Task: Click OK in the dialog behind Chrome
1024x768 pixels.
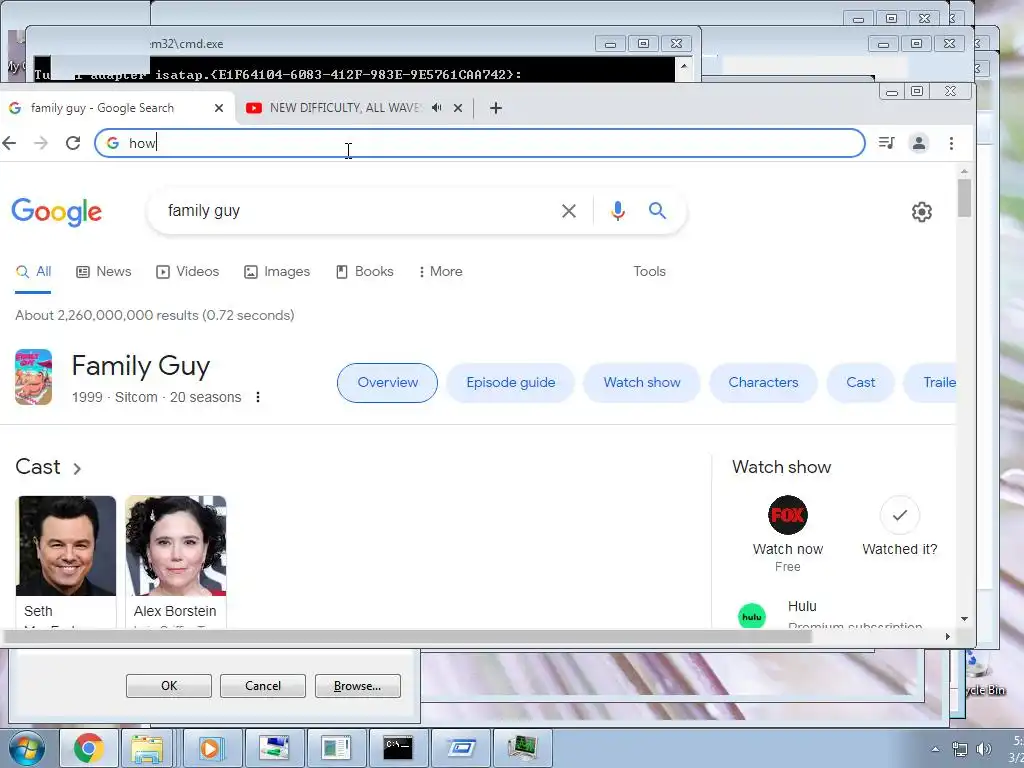Action: [168, 686]
